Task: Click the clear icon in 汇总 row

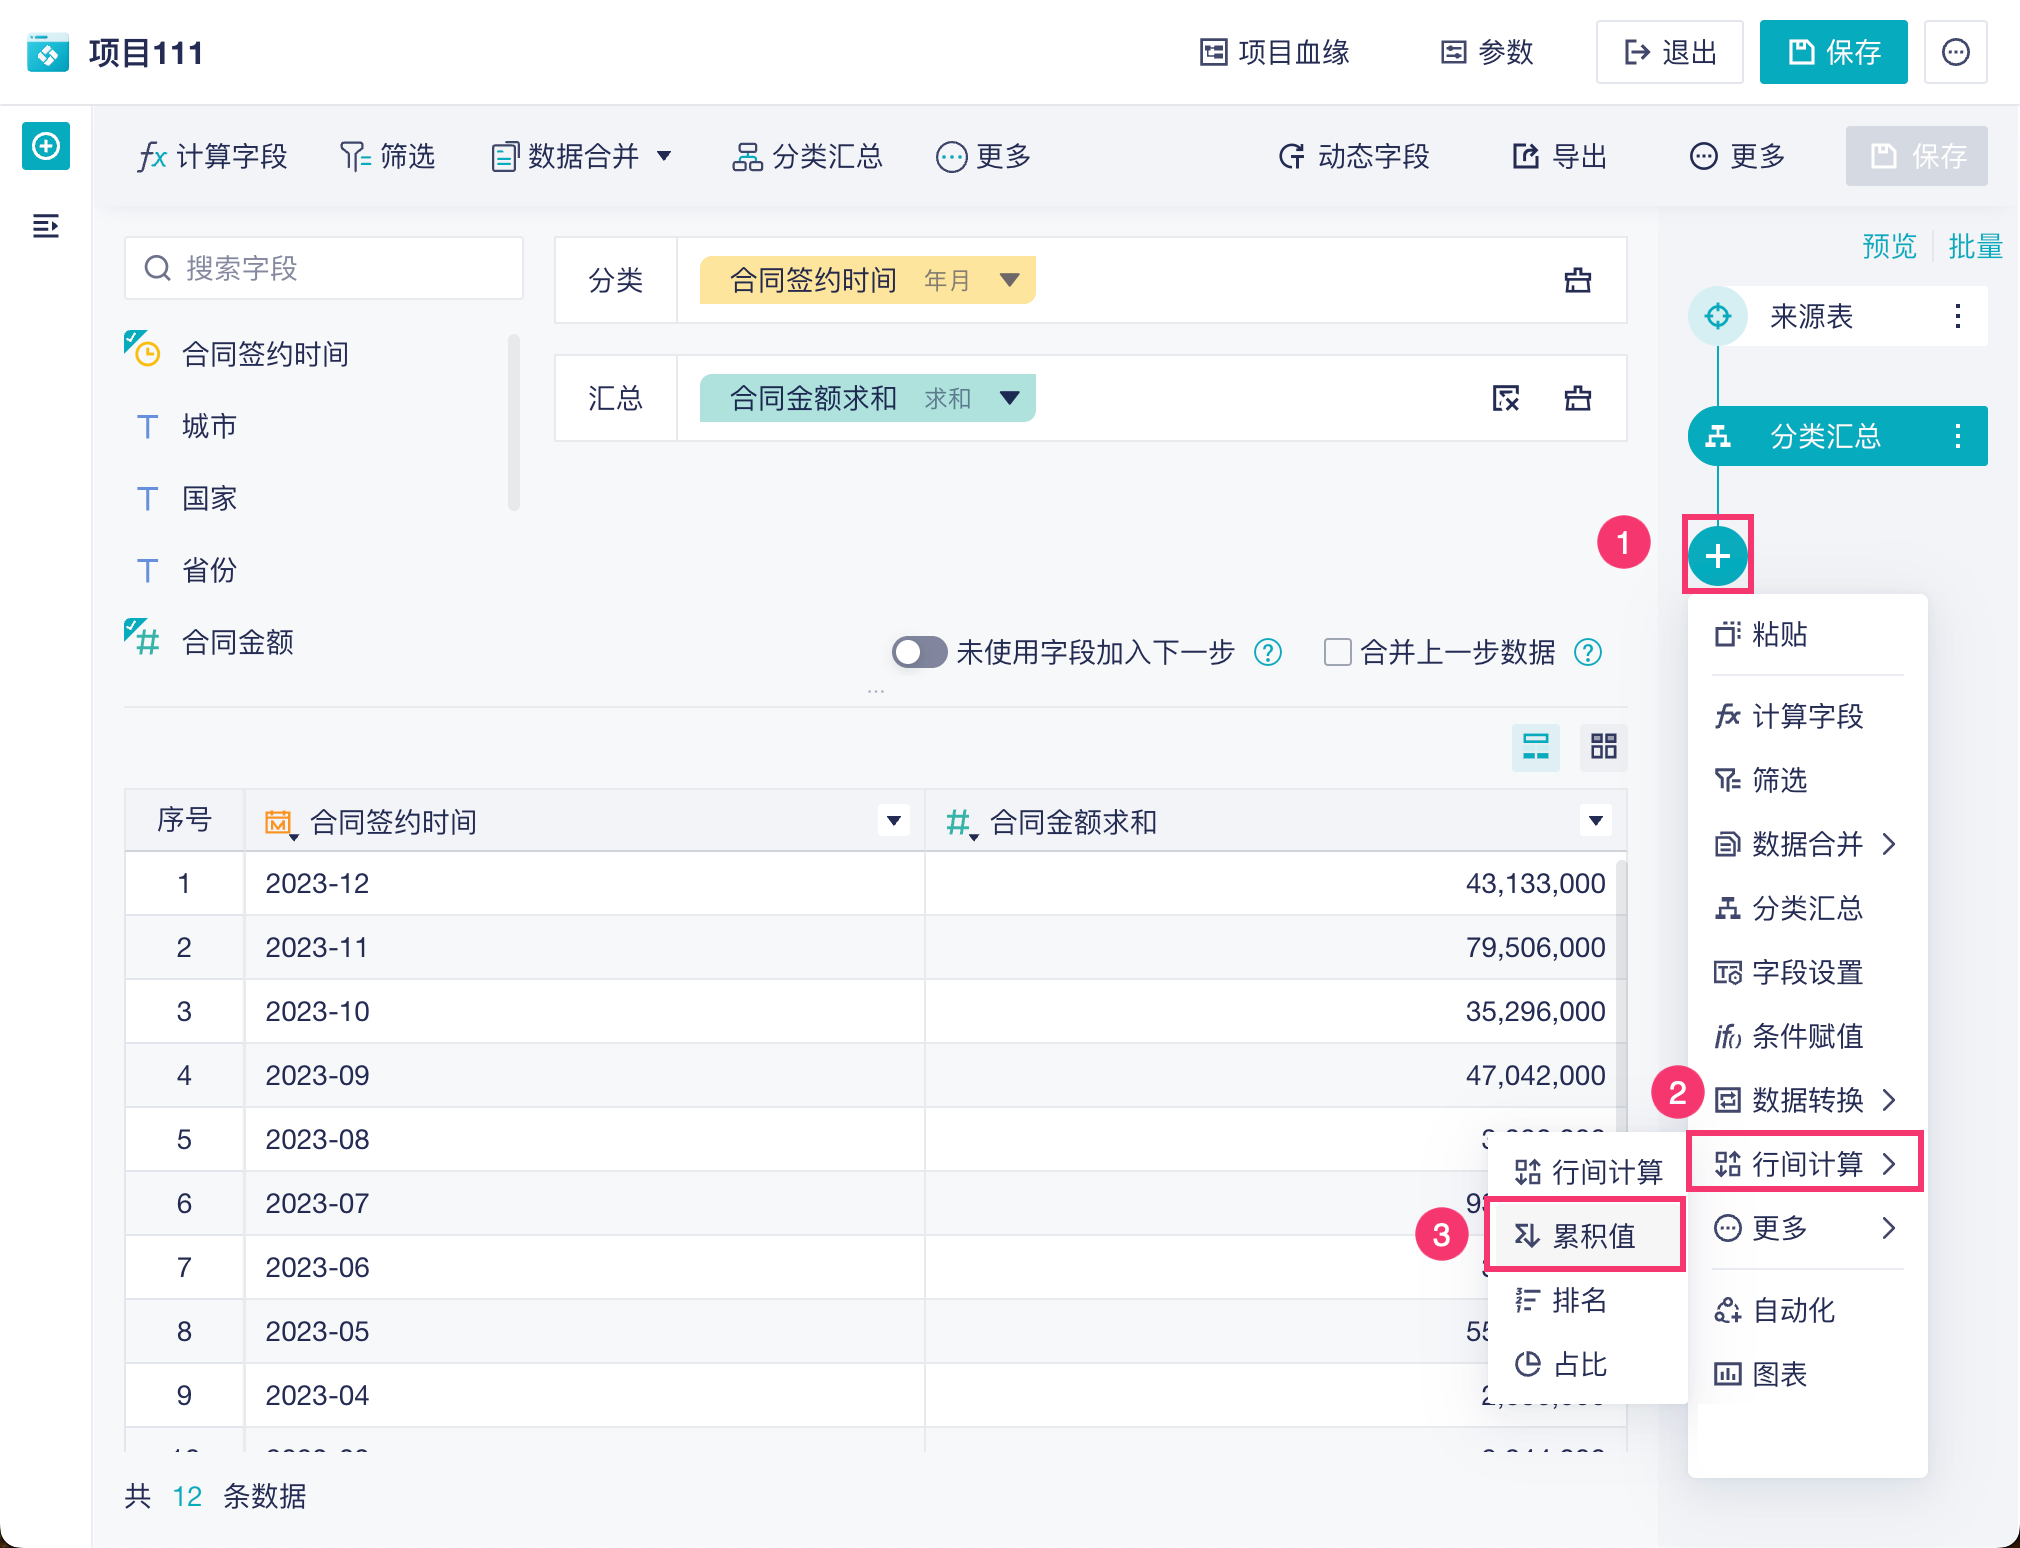Action: (1505, 398)
